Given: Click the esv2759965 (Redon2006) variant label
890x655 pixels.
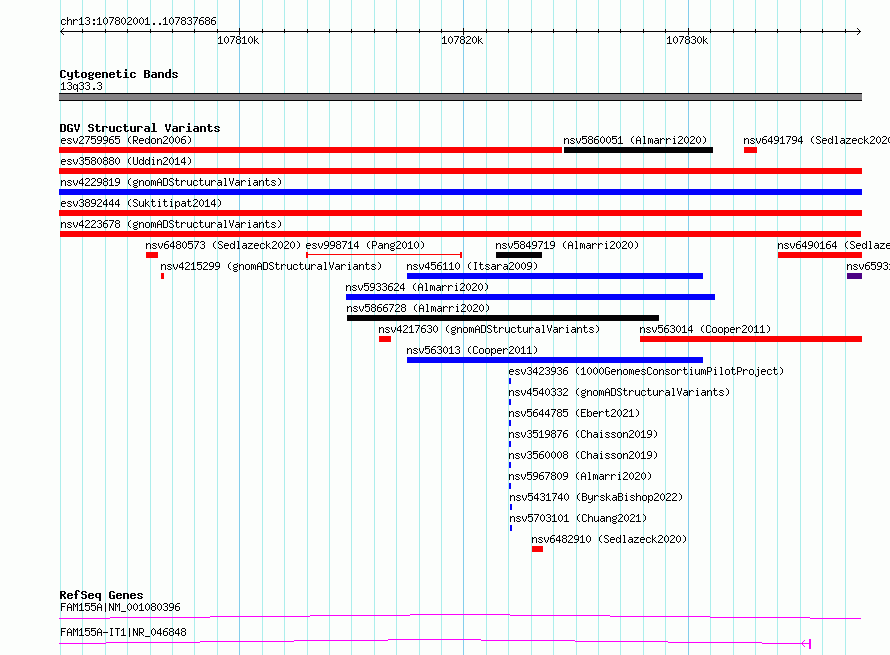Looking at the screenshot, I should click(126, 140).
